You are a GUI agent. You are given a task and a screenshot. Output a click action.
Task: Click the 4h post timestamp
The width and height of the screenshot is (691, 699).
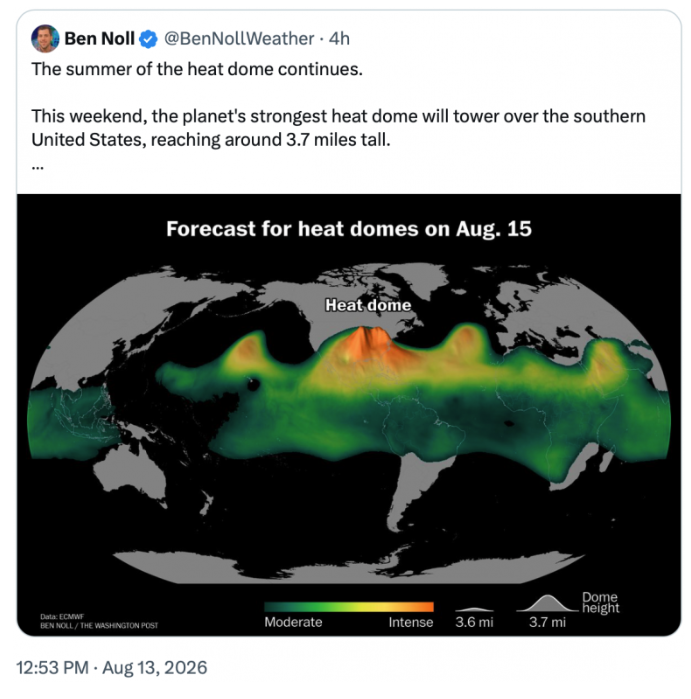click(x=339, y=39)
